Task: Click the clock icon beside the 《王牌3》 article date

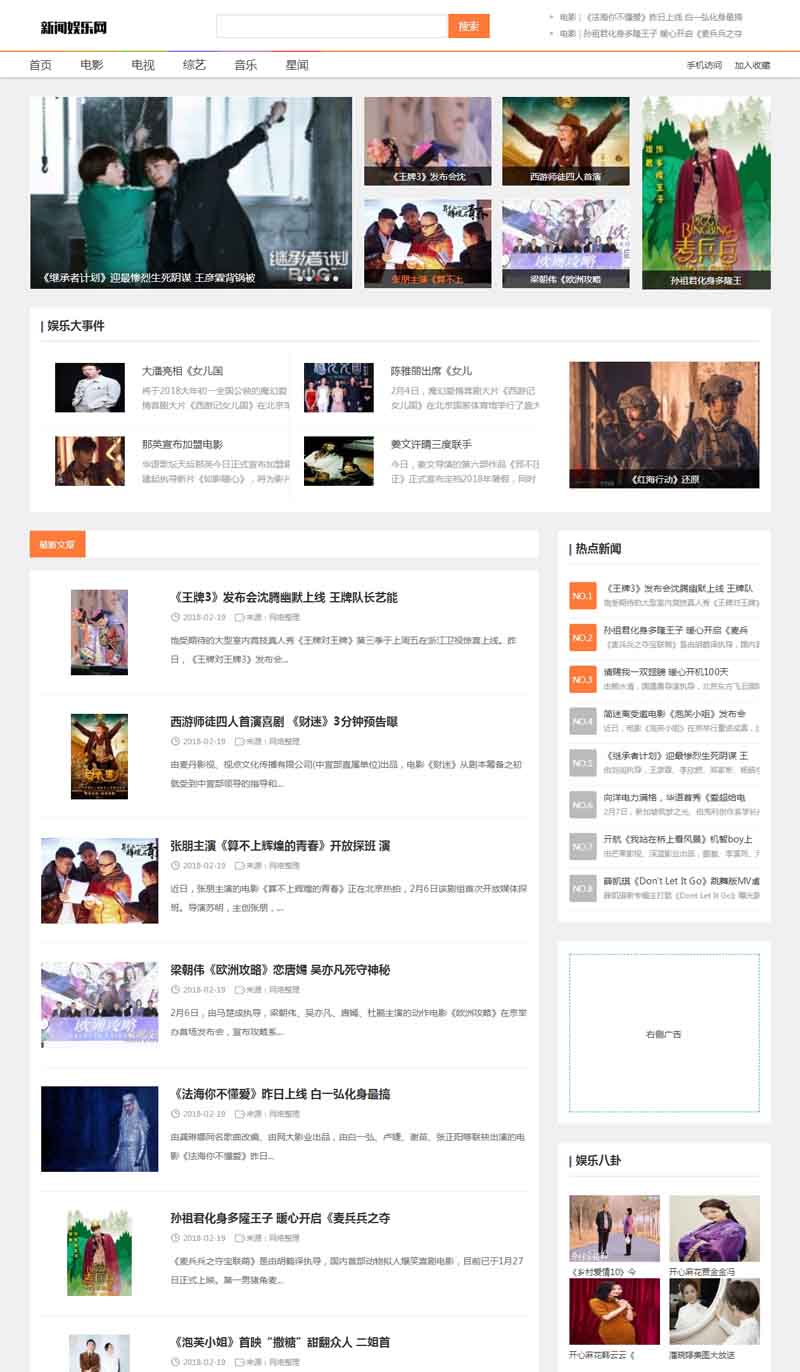Action: pos(176,618)
